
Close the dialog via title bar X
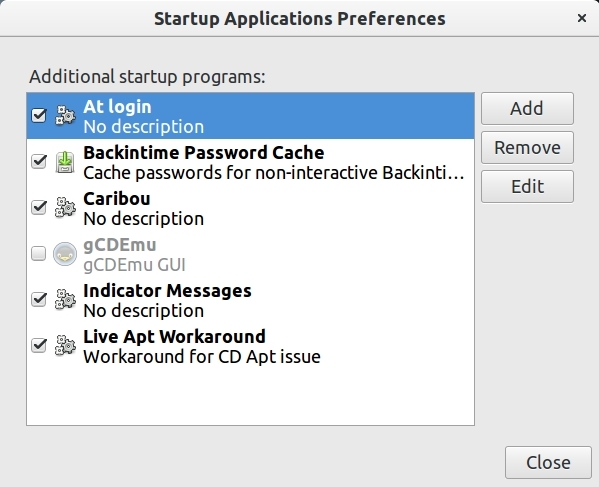click(582, 18)
